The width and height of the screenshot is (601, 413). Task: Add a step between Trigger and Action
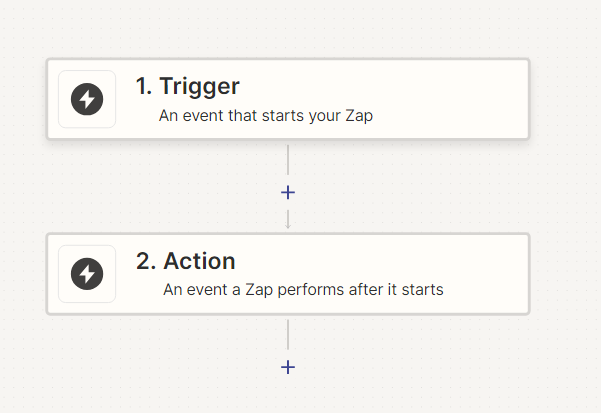[288, 192]
